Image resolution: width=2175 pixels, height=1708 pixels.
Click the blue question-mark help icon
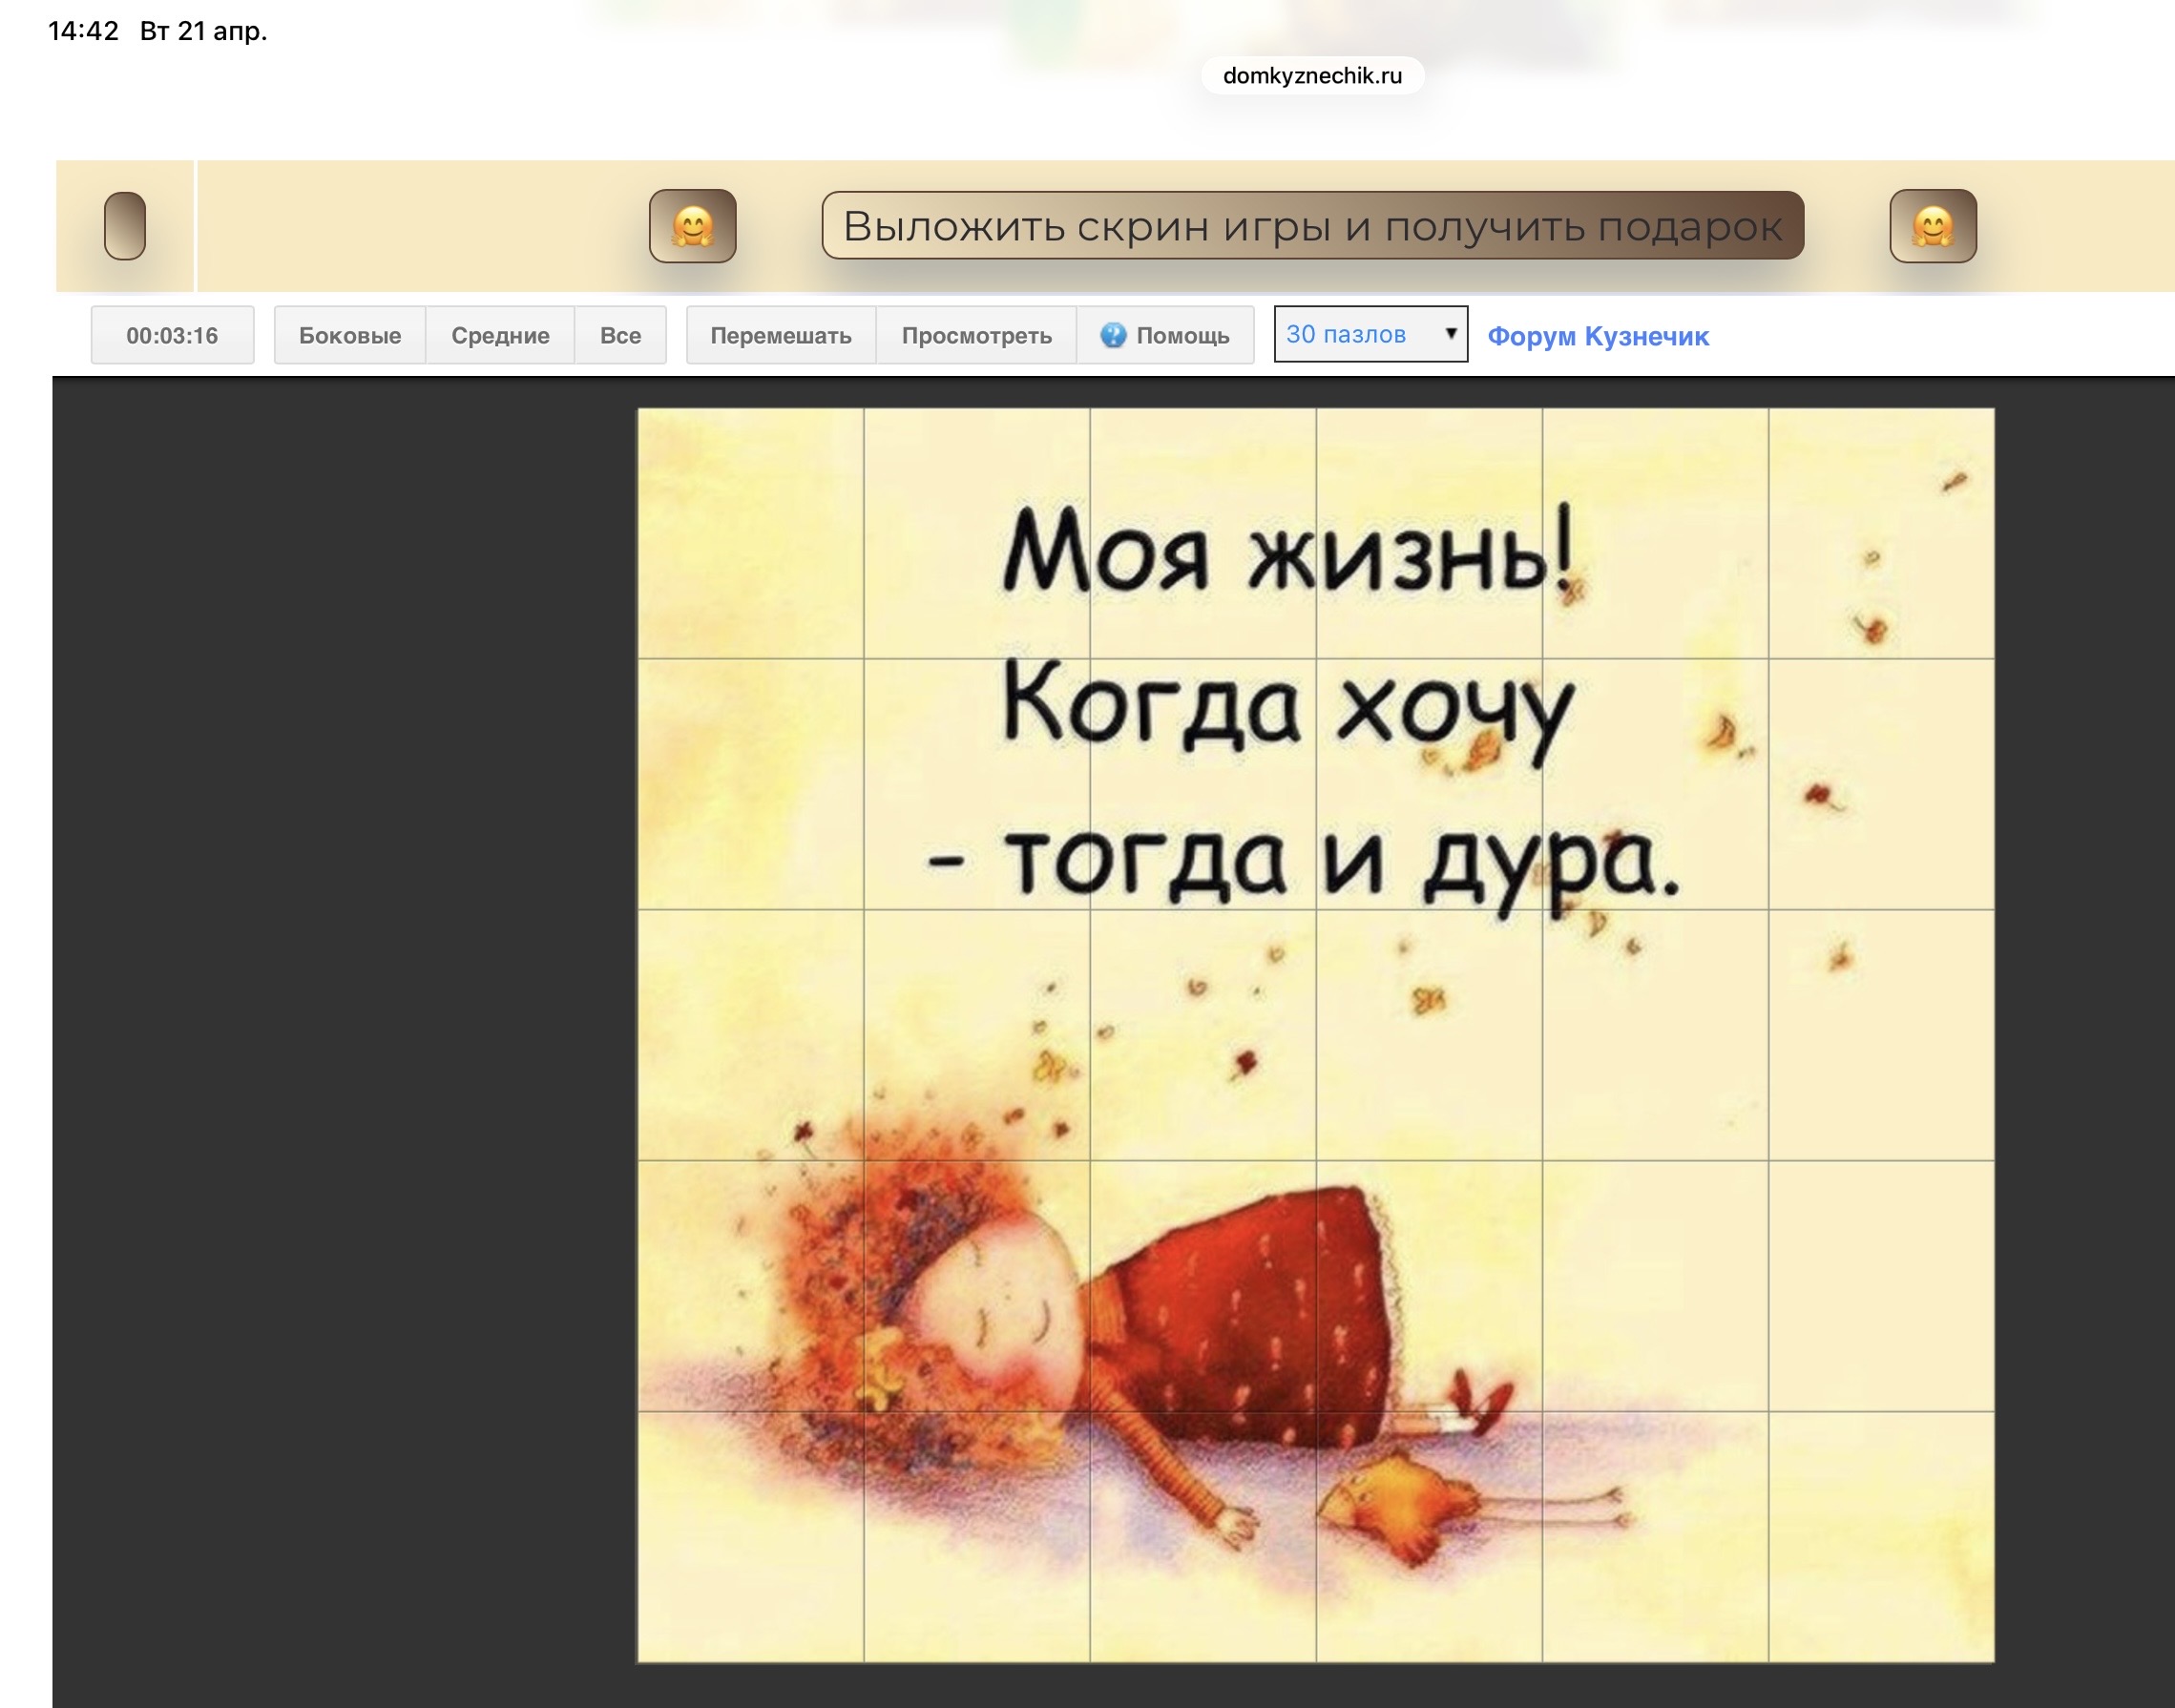click(1112, 335)
